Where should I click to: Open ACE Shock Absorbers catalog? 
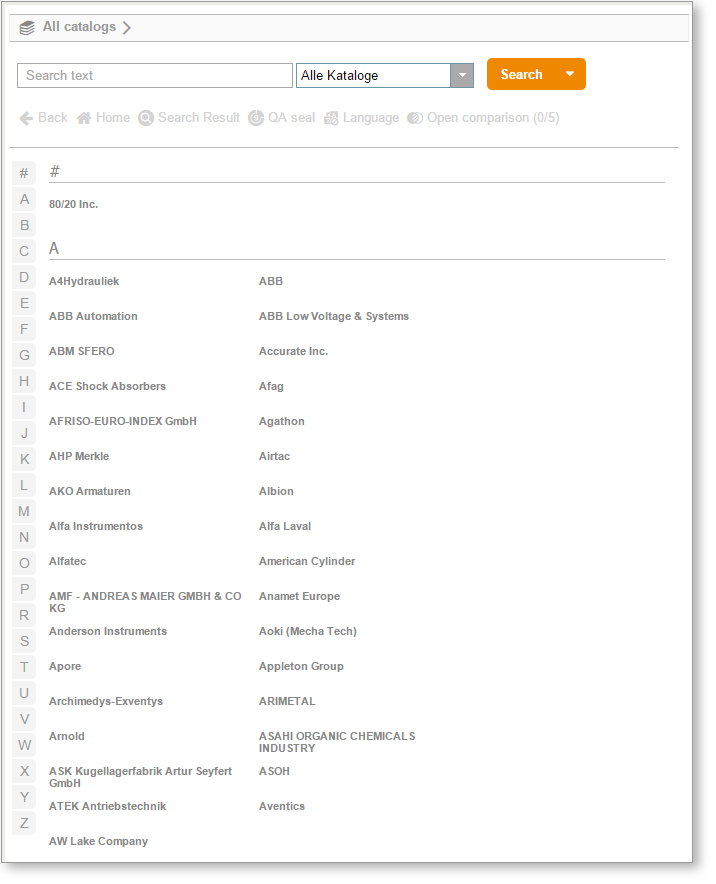coord(107,386)
